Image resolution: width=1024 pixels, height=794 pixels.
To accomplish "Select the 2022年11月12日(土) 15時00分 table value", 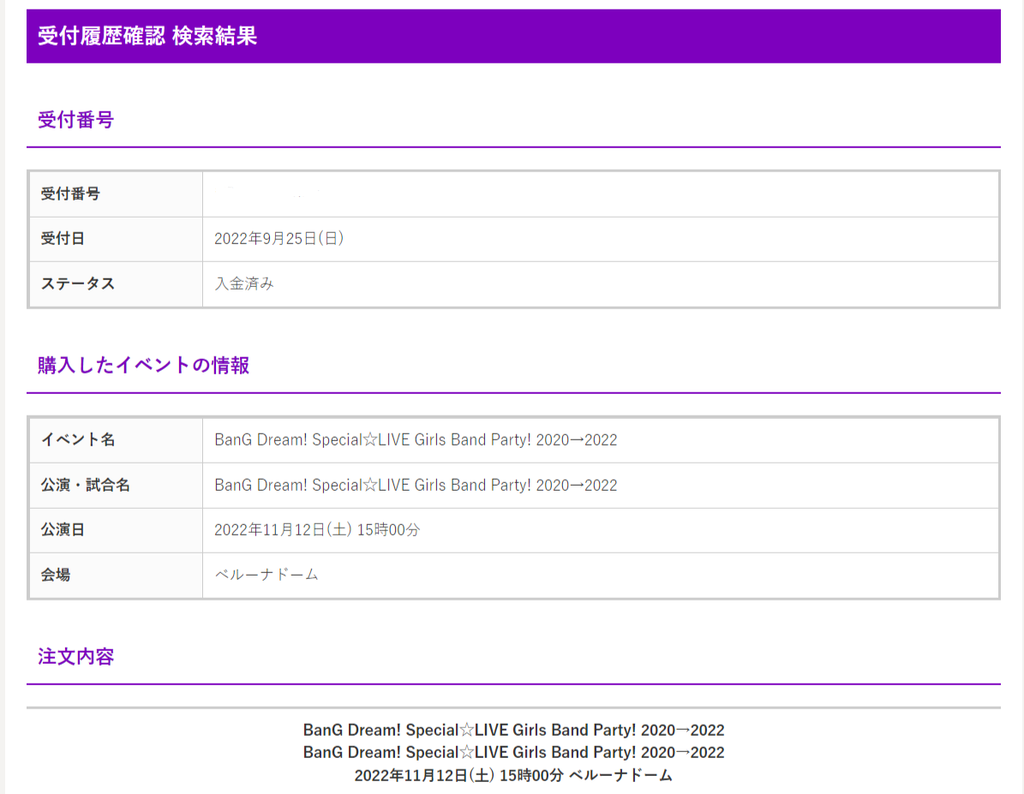I will (x=317, y=530).
